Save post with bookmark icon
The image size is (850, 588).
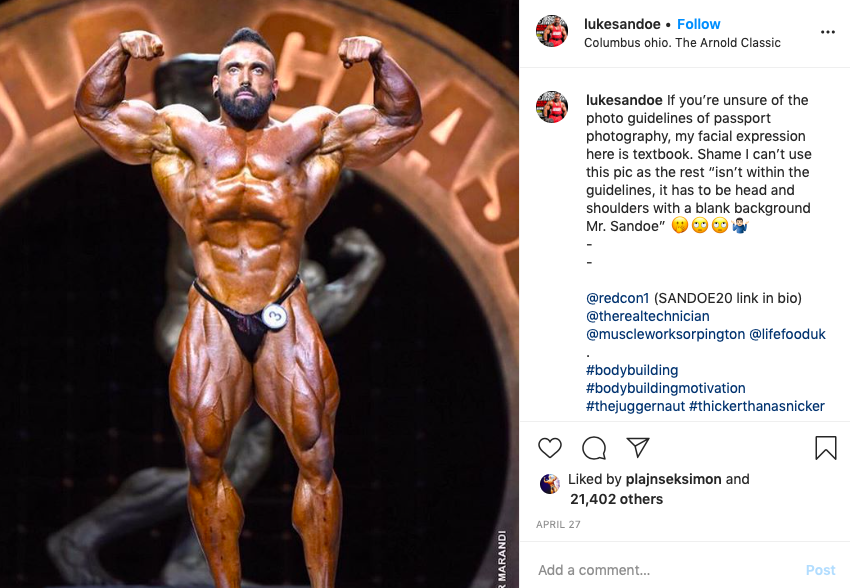[x=826, y=448]
